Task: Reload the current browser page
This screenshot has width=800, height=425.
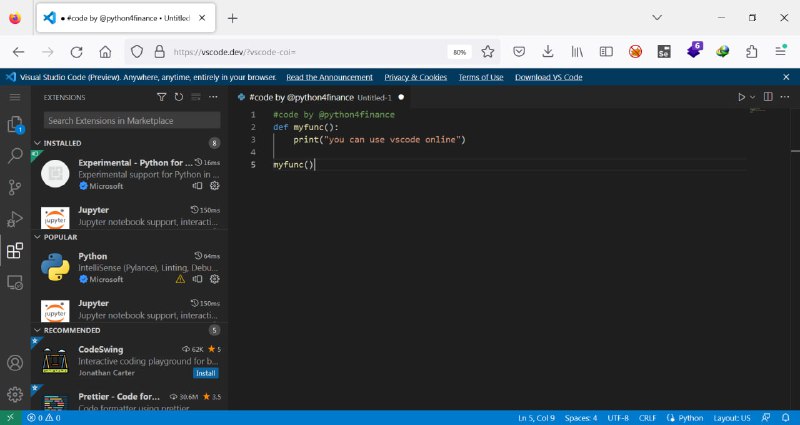Action: pyautogui.click(x=77, y=52)
